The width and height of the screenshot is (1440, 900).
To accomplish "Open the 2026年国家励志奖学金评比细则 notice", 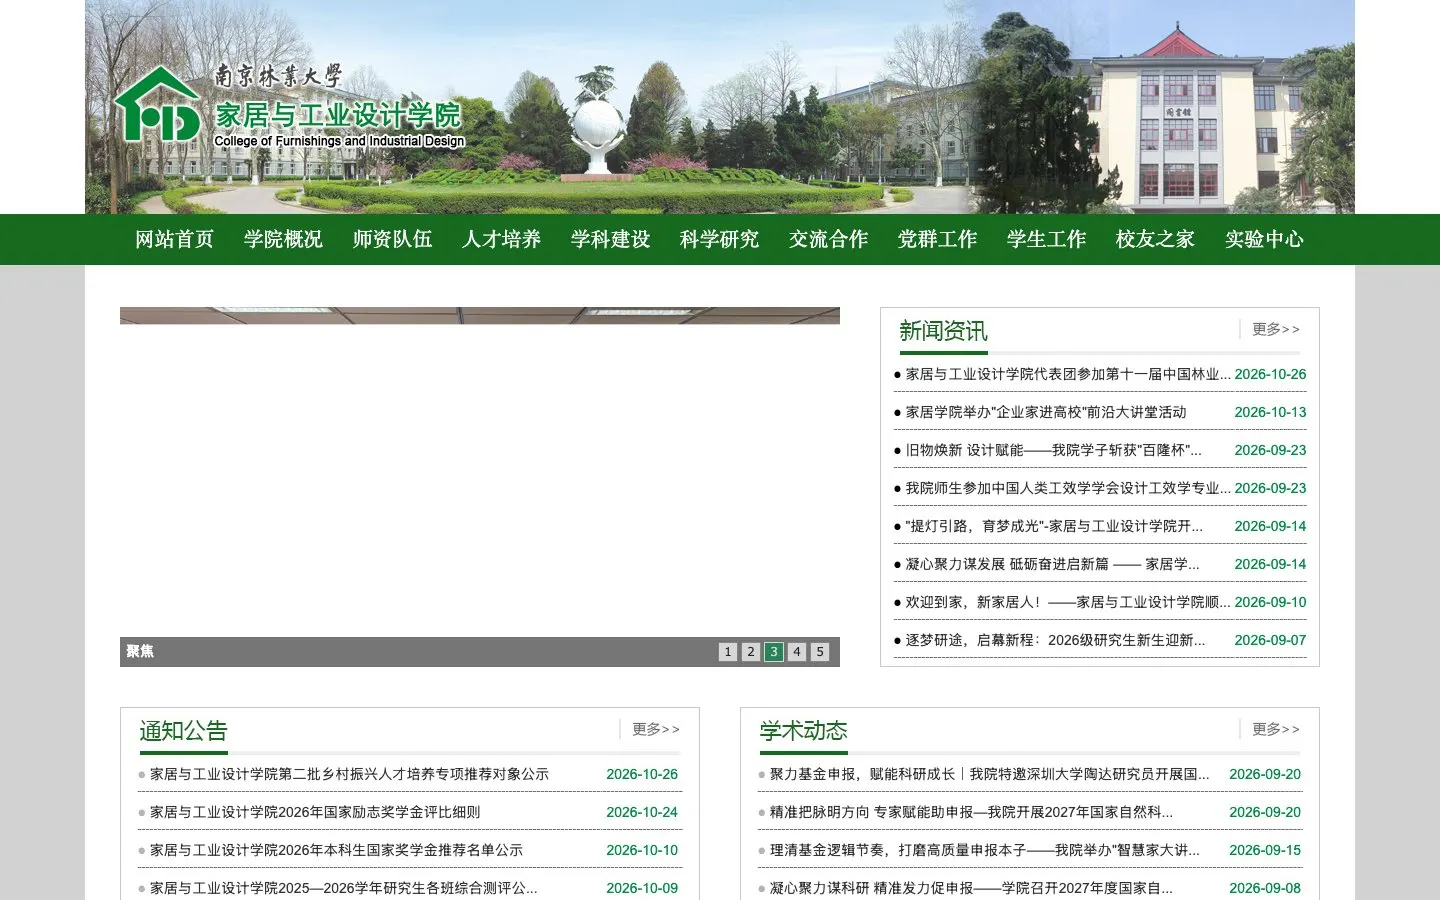I will 315,812.
